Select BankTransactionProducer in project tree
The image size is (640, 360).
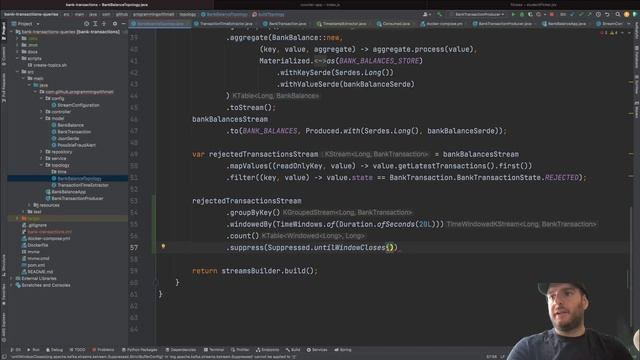[77, 198]
